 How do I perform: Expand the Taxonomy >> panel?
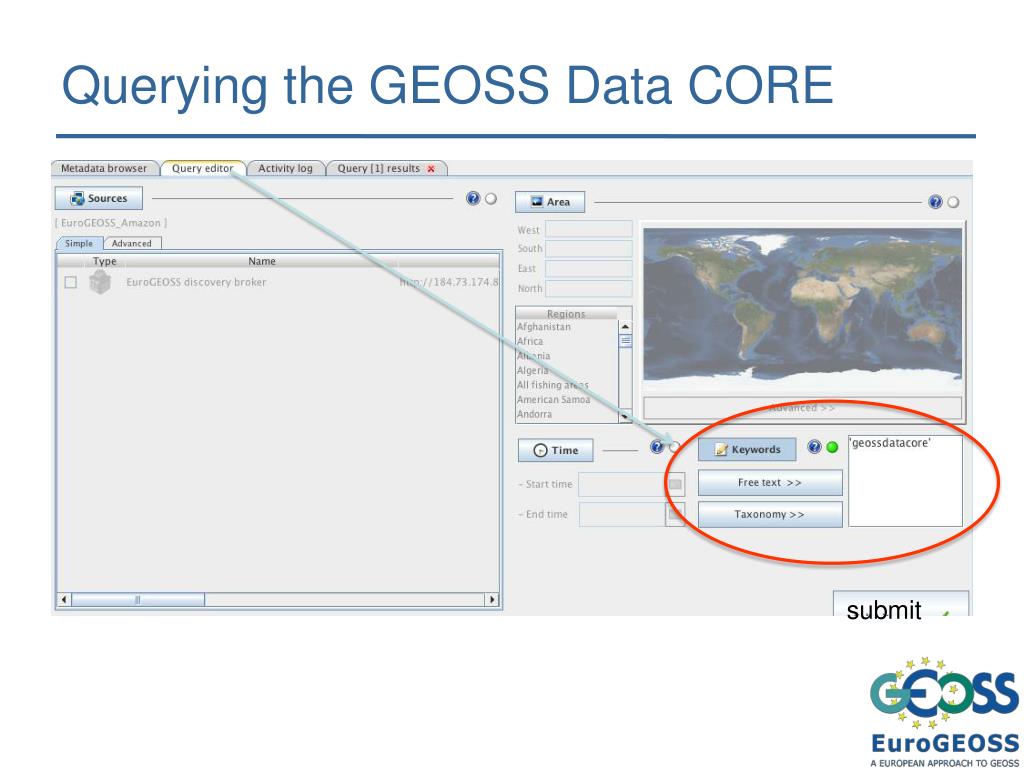[770, 515]
